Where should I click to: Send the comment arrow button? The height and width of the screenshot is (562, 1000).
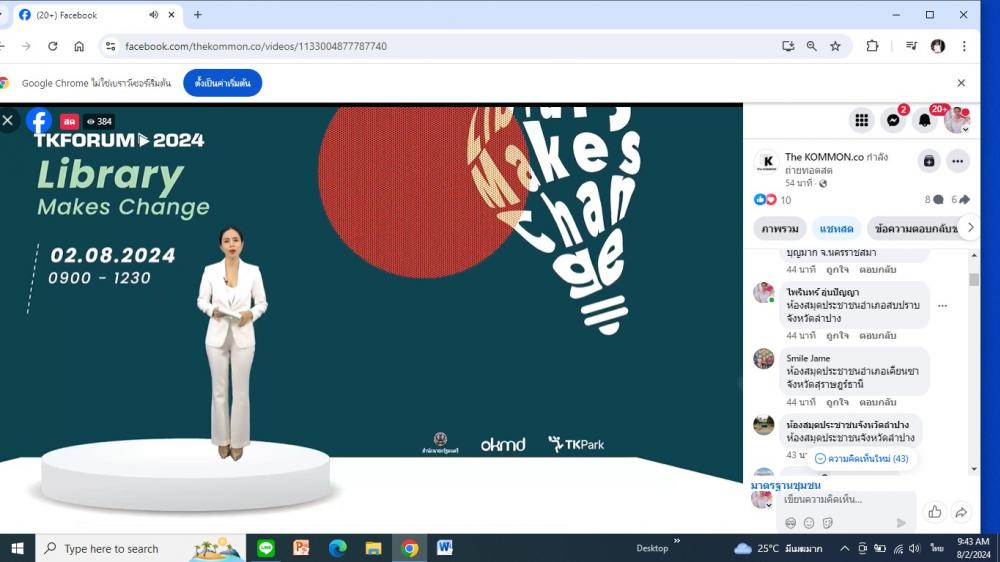tap(901, 523)
